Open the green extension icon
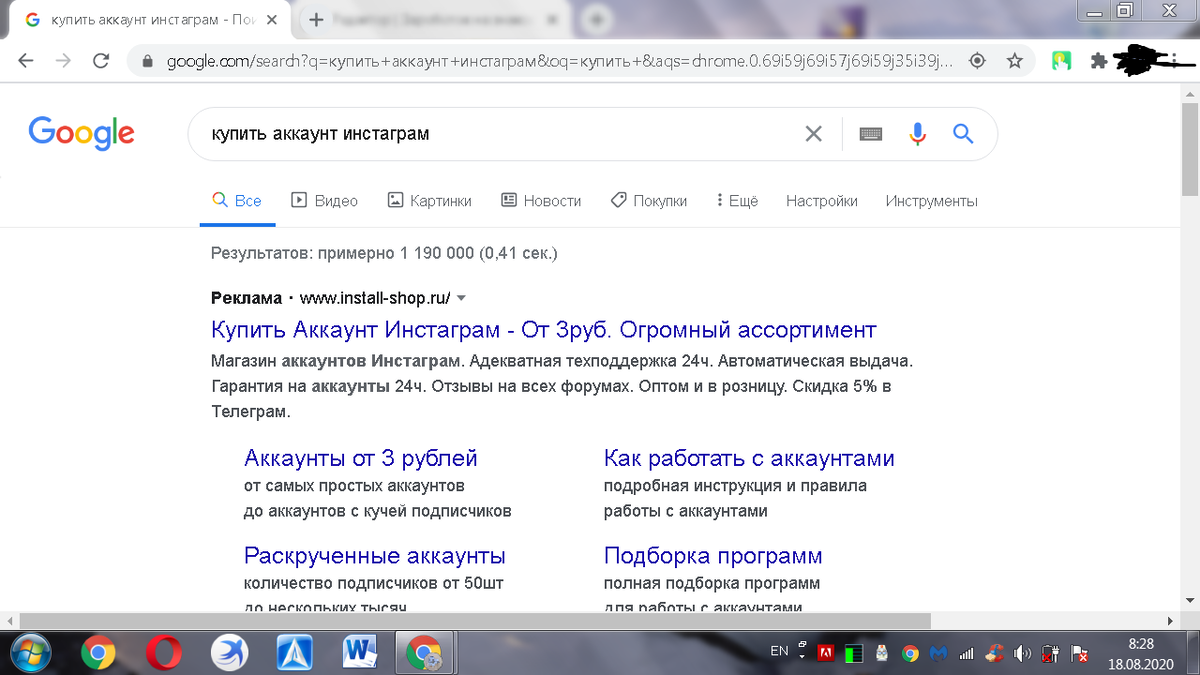The width and height of the screenshot is (1200, 675). (x=1061, y=61)
